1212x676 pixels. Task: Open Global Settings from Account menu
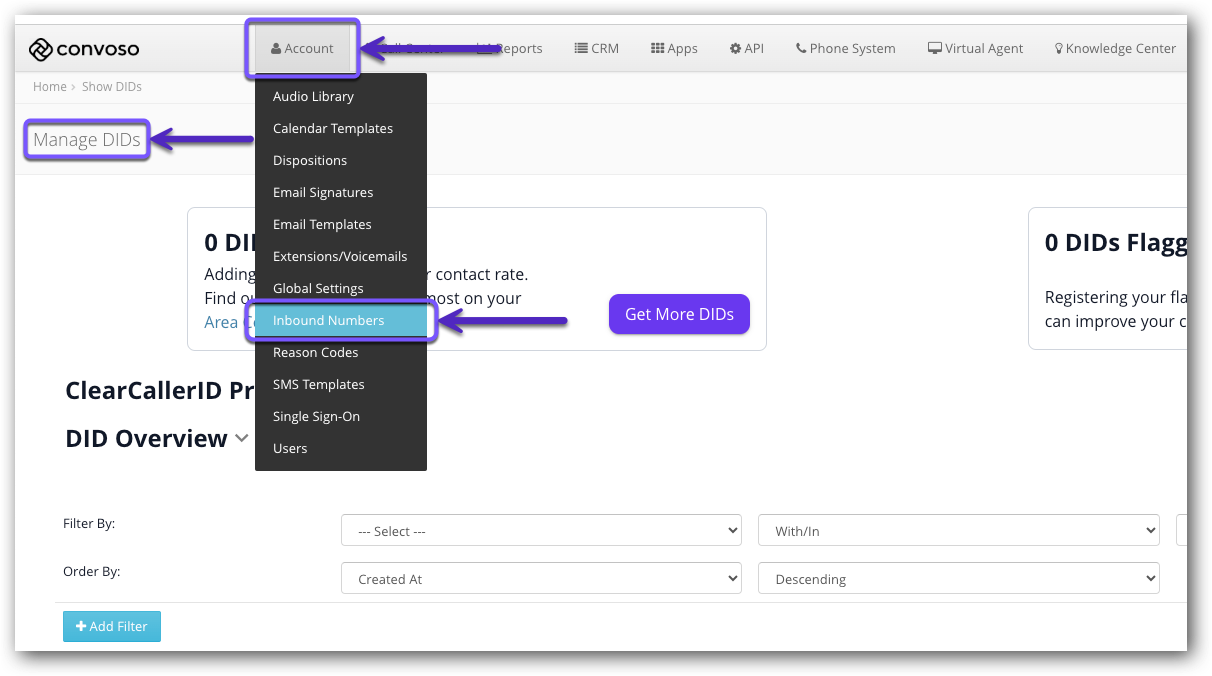pos(318,288)
